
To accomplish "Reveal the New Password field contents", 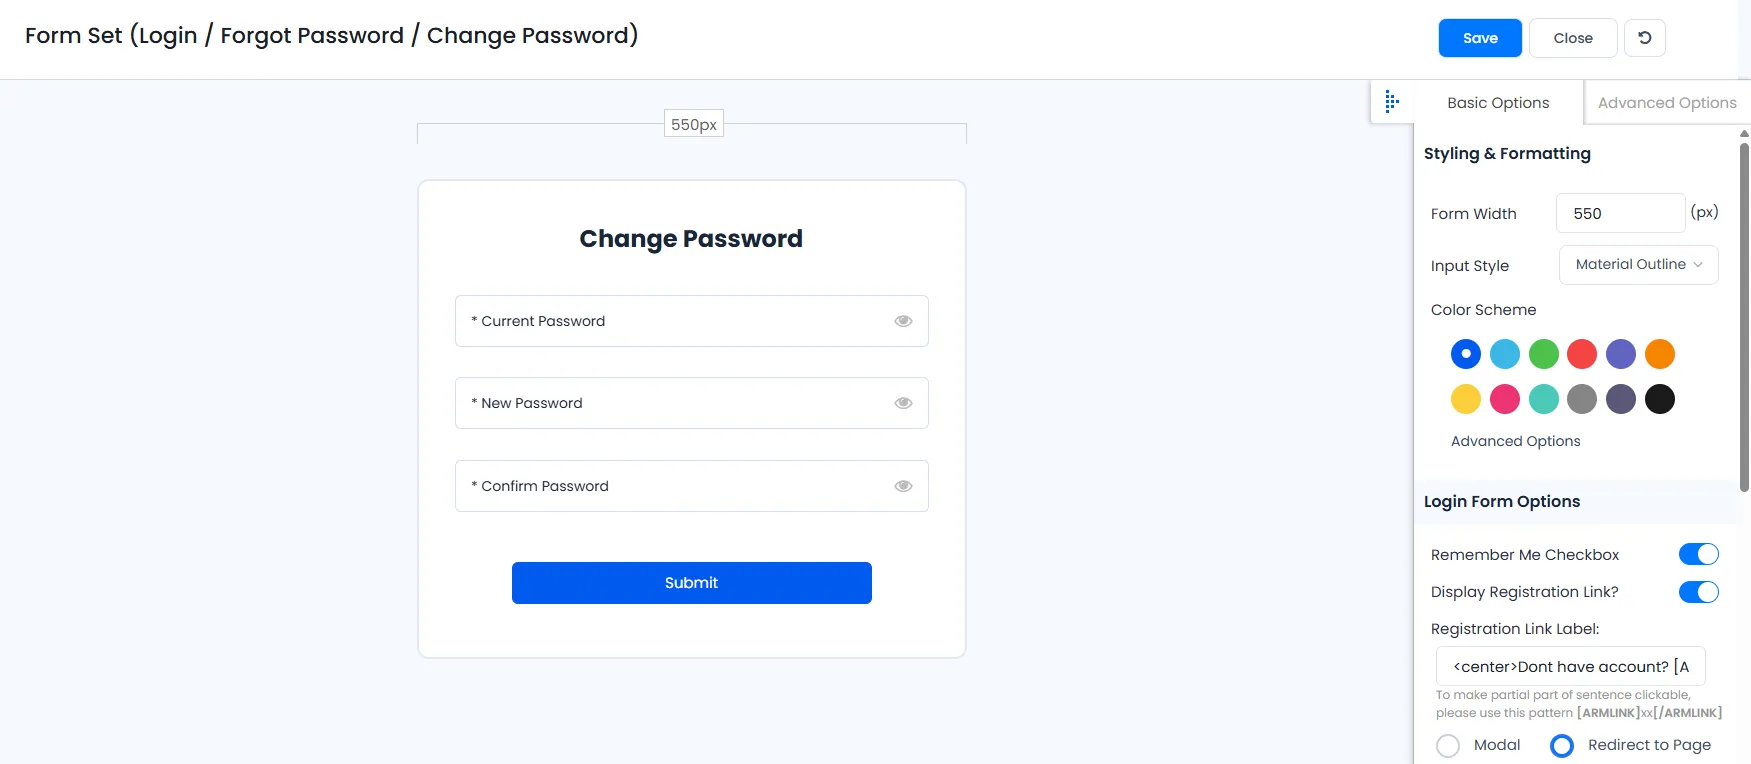I will click(x=903, y=402).
